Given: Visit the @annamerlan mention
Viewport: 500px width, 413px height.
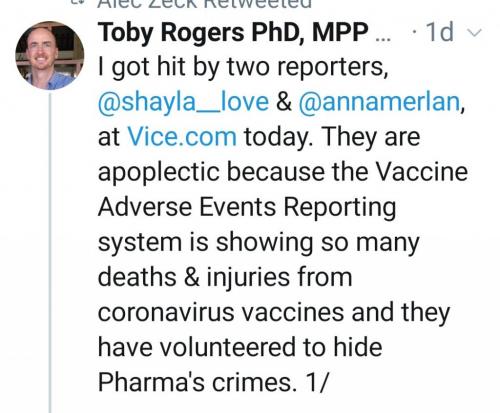Looking at the screenshot, I should [379, 102].
